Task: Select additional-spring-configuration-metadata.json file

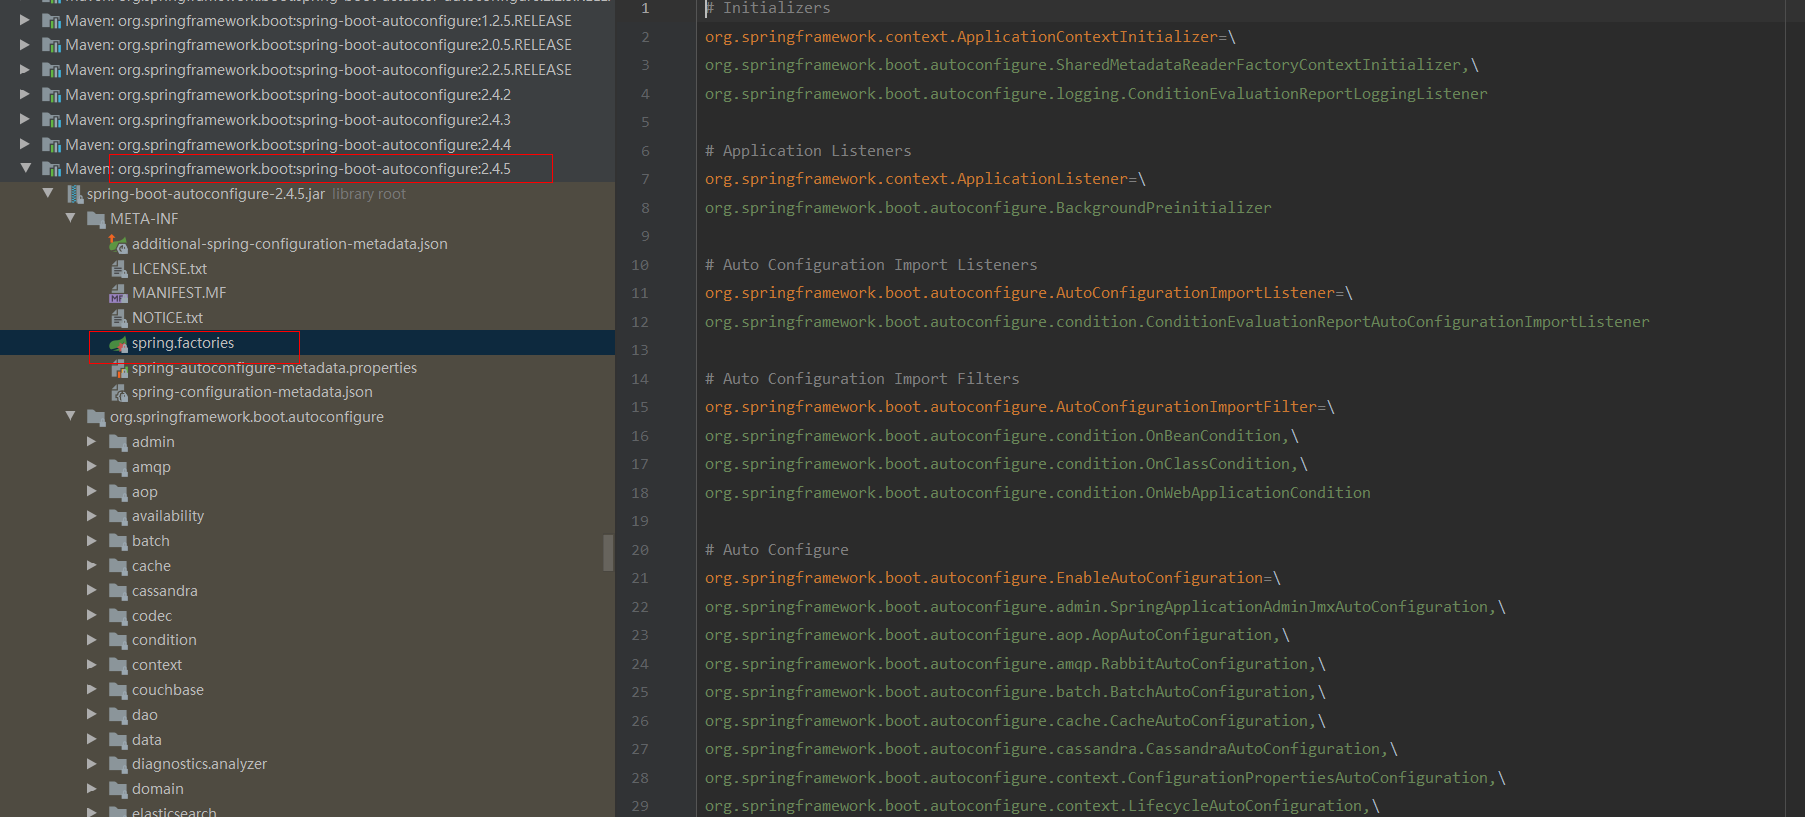Action: [290, 243]
